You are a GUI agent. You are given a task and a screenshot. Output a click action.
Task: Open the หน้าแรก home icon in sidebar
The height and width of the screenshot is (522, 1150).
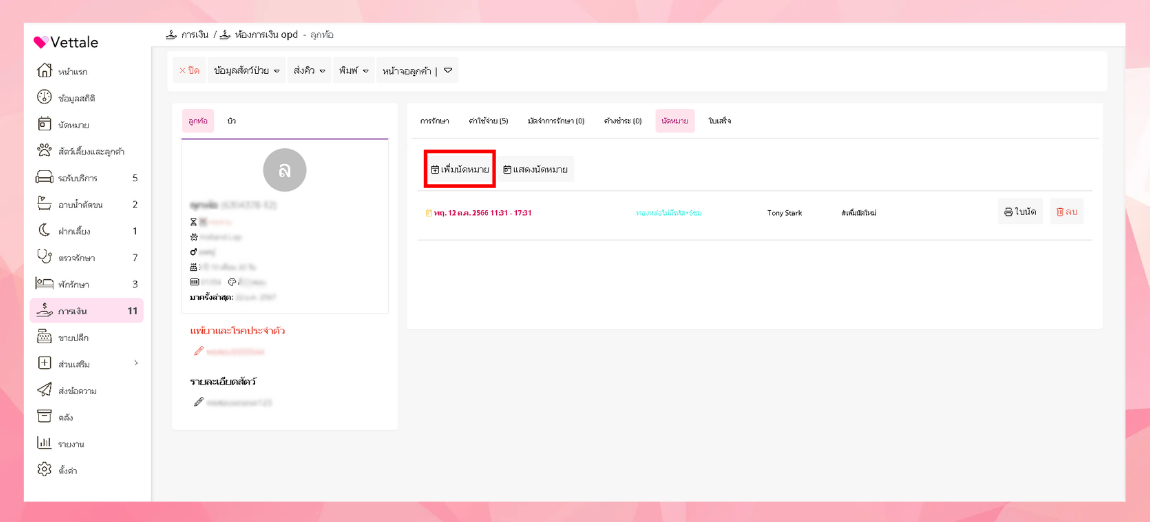coord(44,71)
